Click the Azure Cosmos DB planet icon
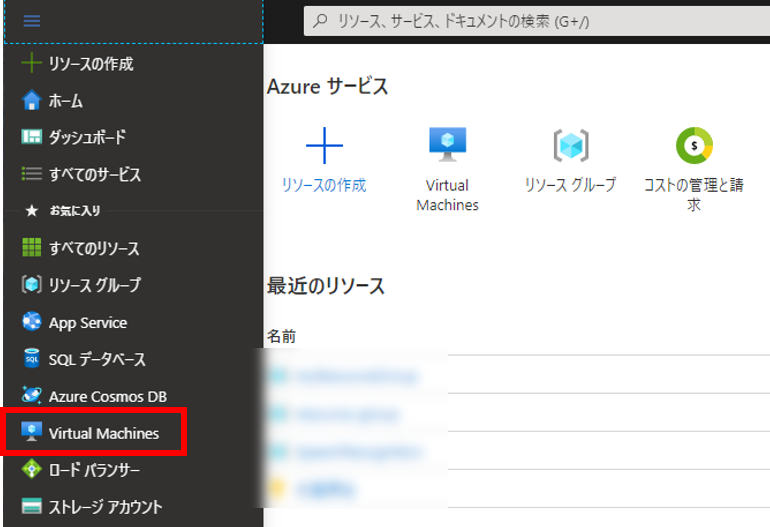The image size is (770, 527). coord(32,396)
